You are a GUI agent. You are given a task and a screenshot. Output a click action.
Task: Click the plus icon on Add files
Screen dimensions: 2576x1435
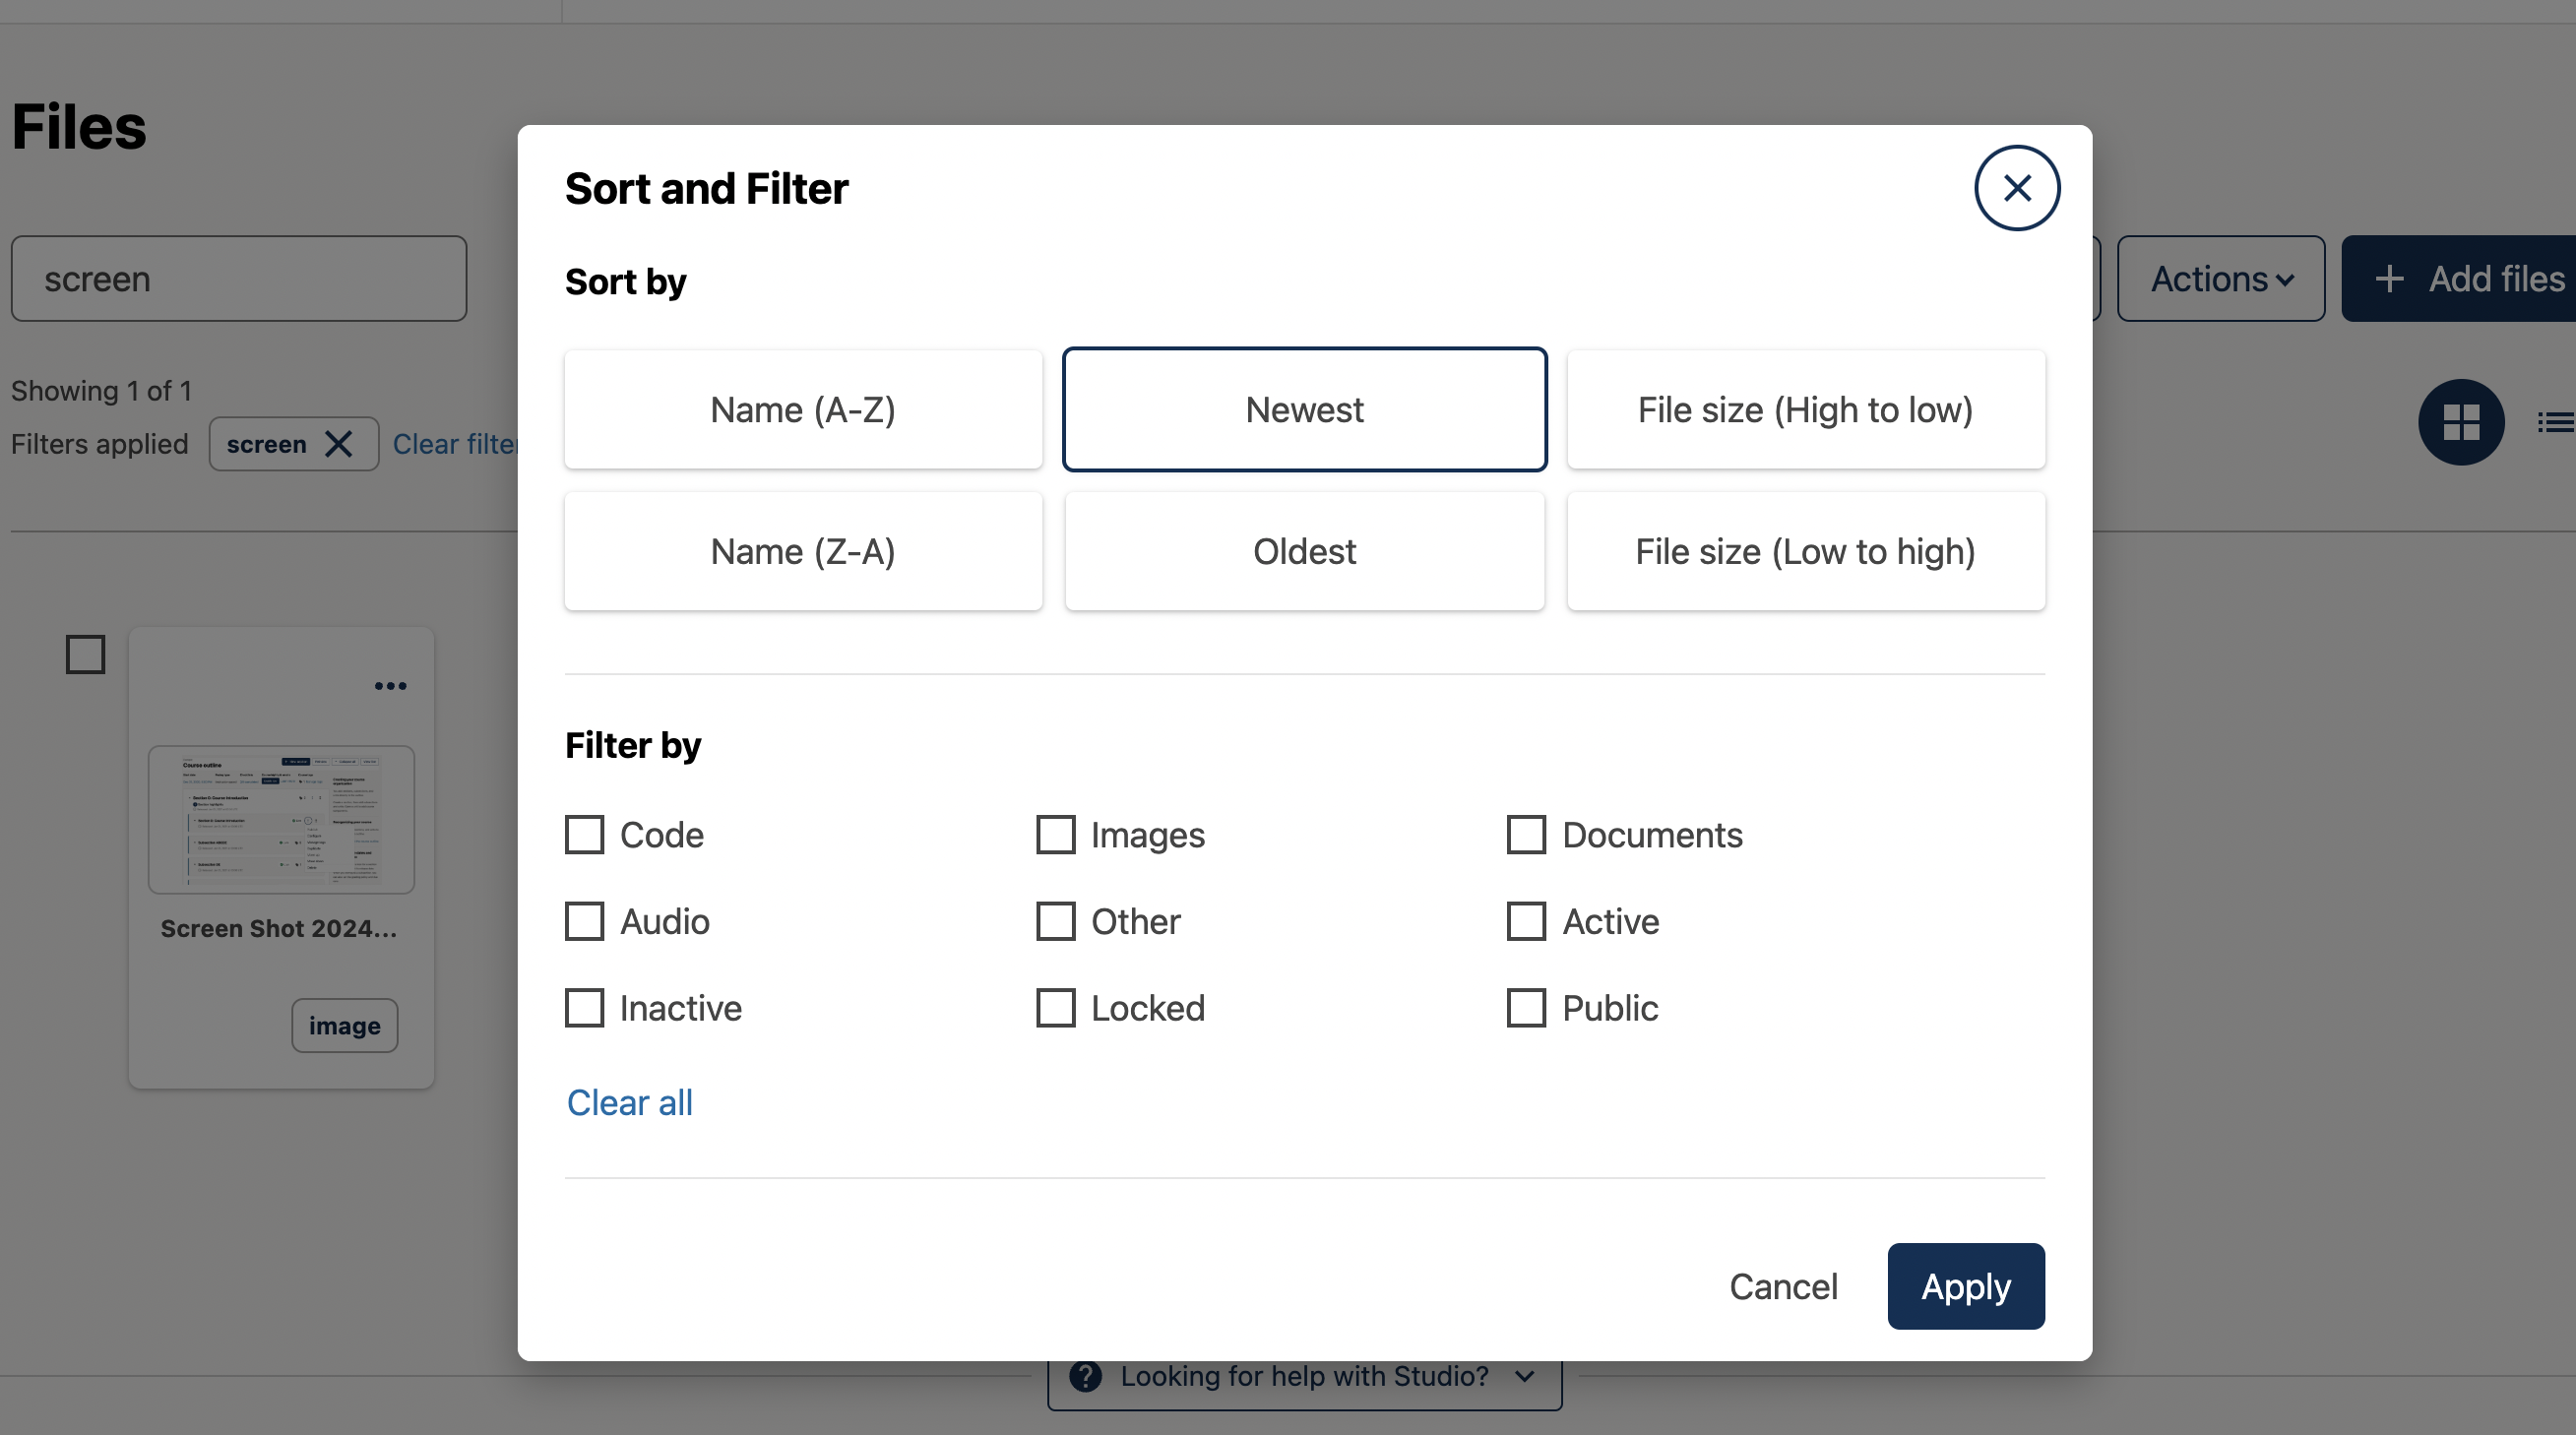click(x=2389, y=279)
